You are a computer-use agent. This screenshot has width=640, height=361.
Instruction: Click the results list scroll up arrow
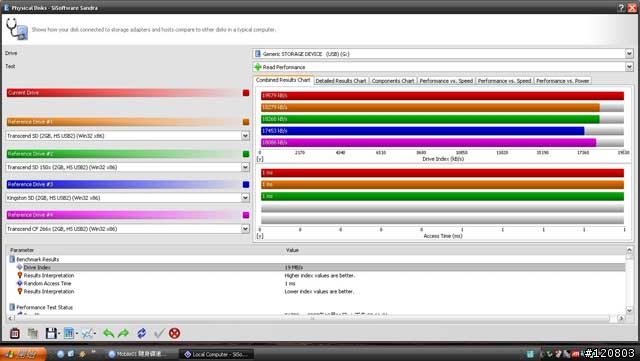click(629, 250)
